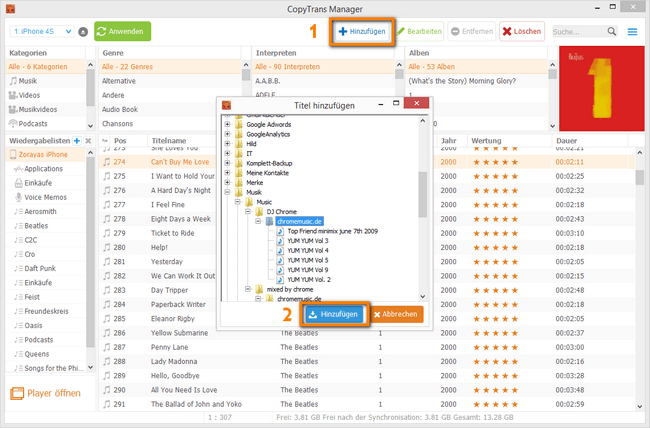This screenshot has height=428, width=650.
Task: Click music note icon of track 287
Action: [x=107, y=347]
